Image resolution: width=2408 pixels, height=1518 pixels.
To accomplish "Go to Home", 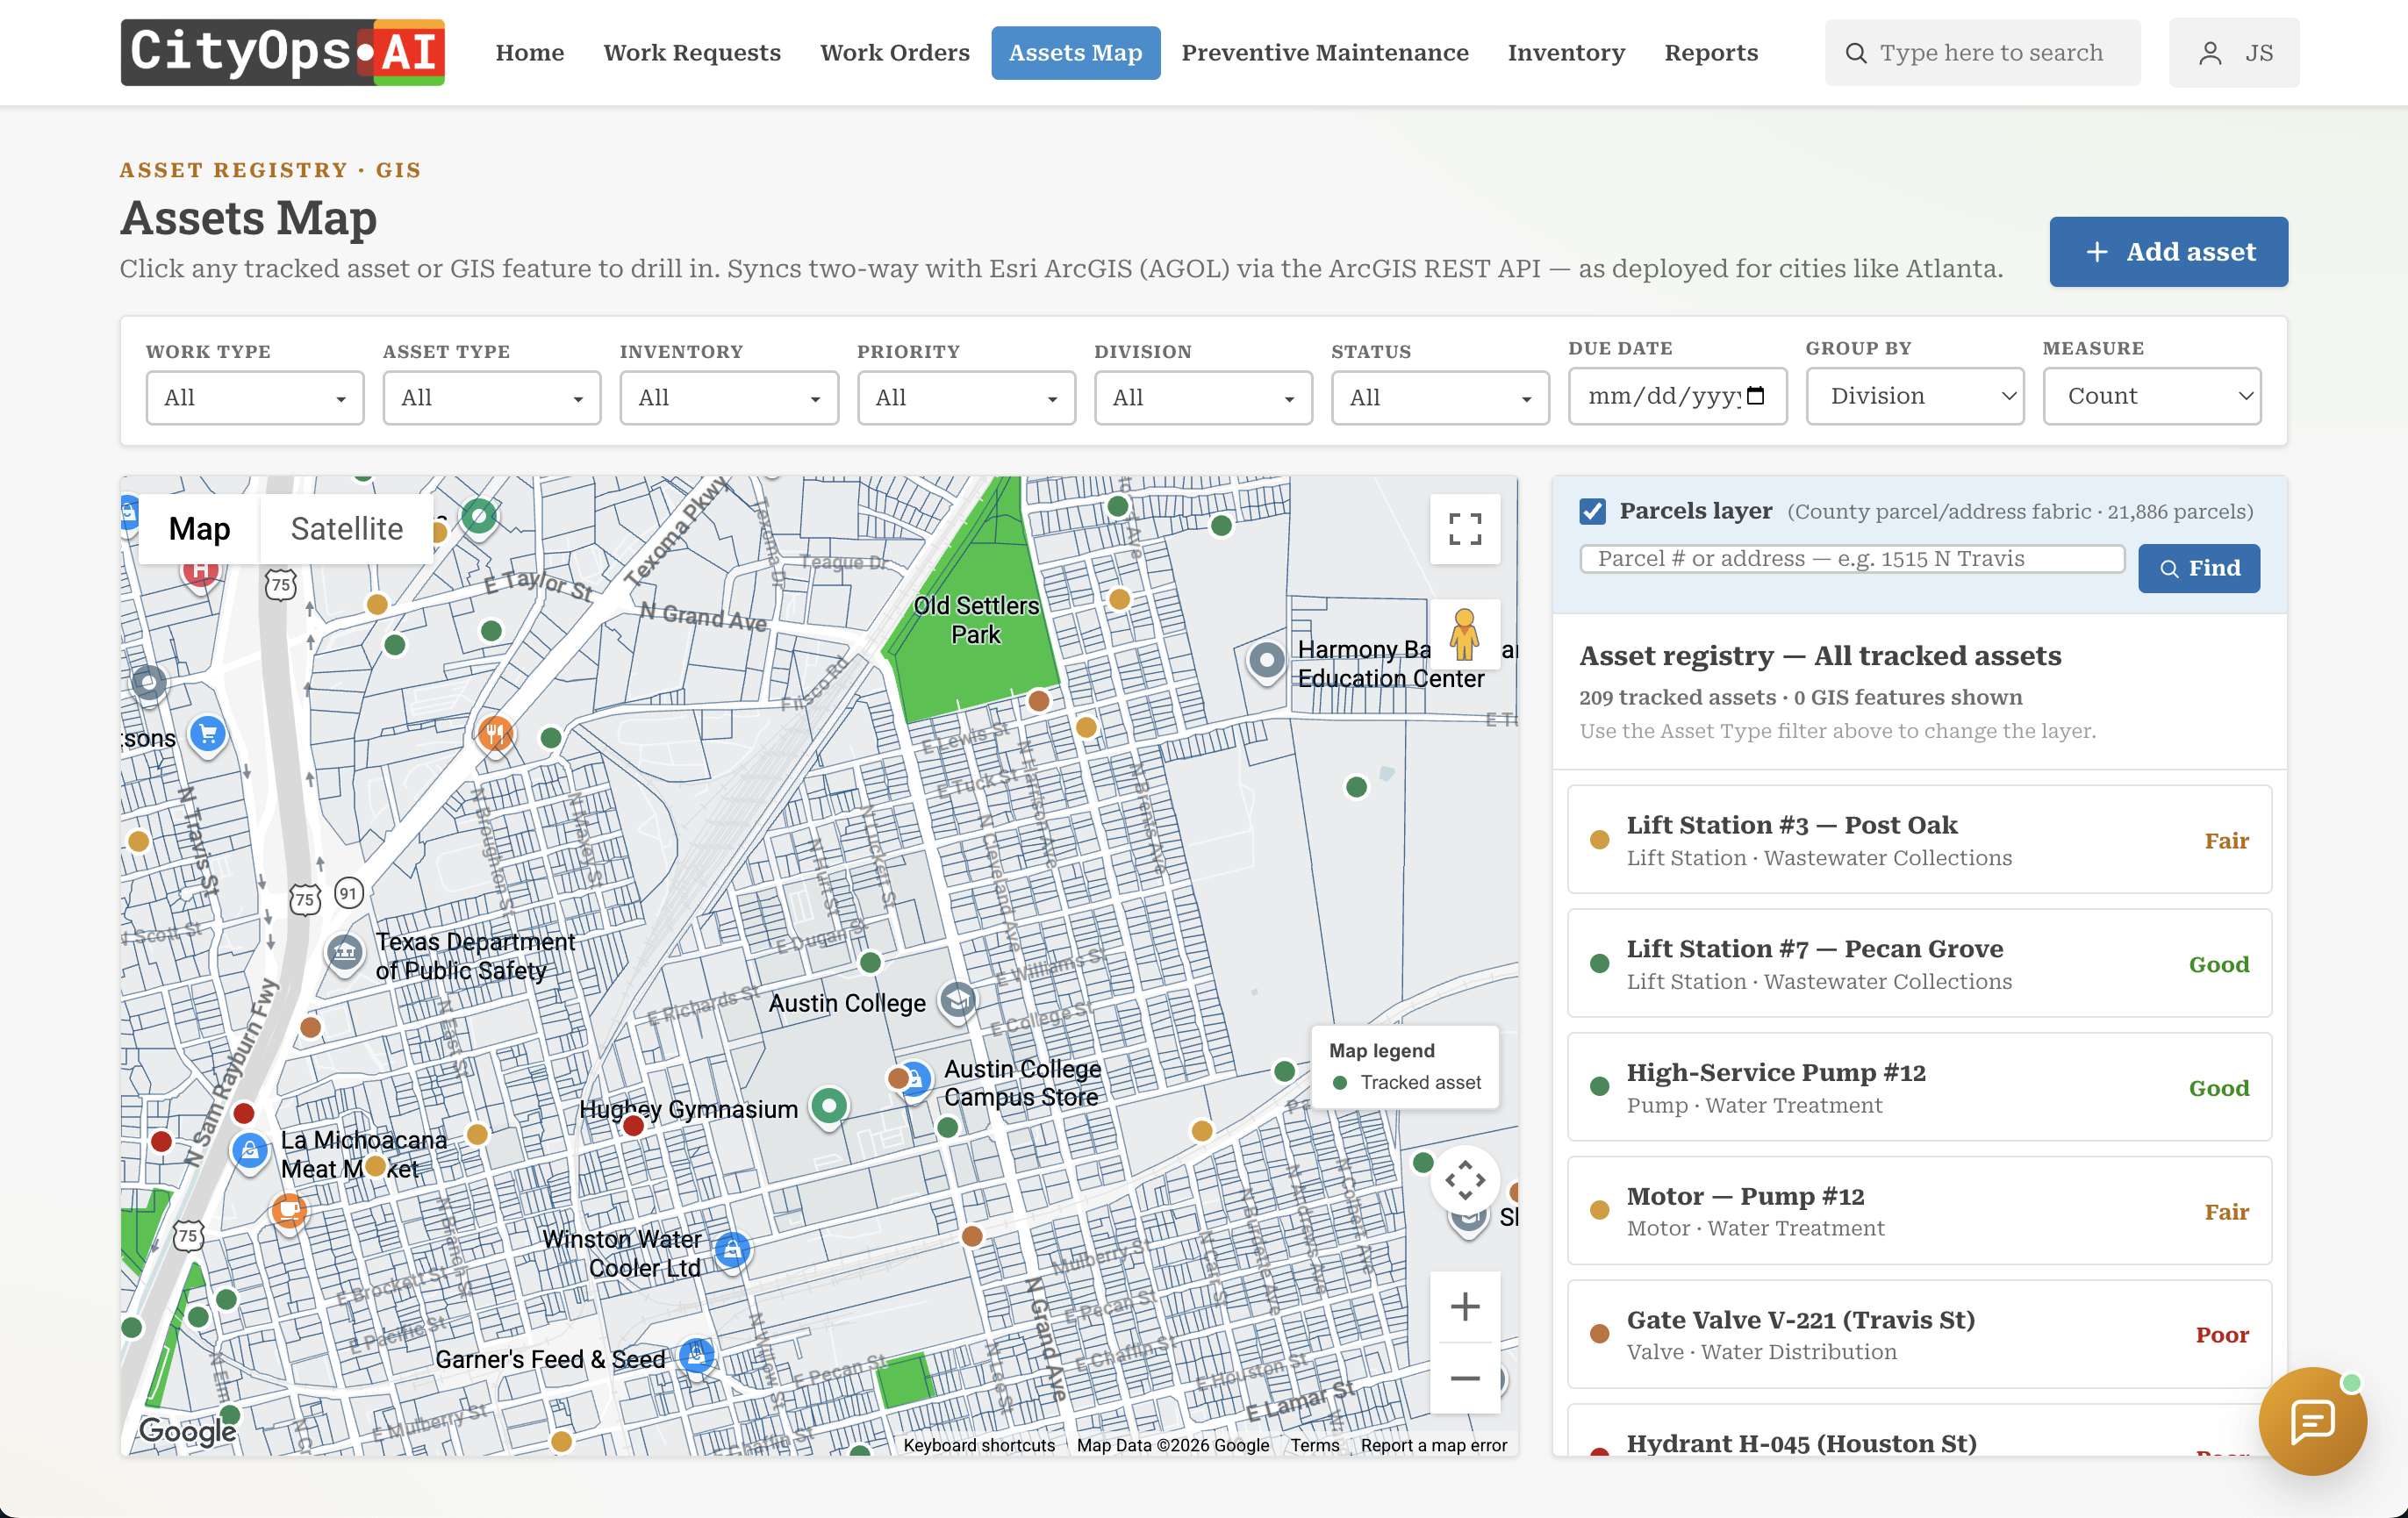I will tap(530, 53).
